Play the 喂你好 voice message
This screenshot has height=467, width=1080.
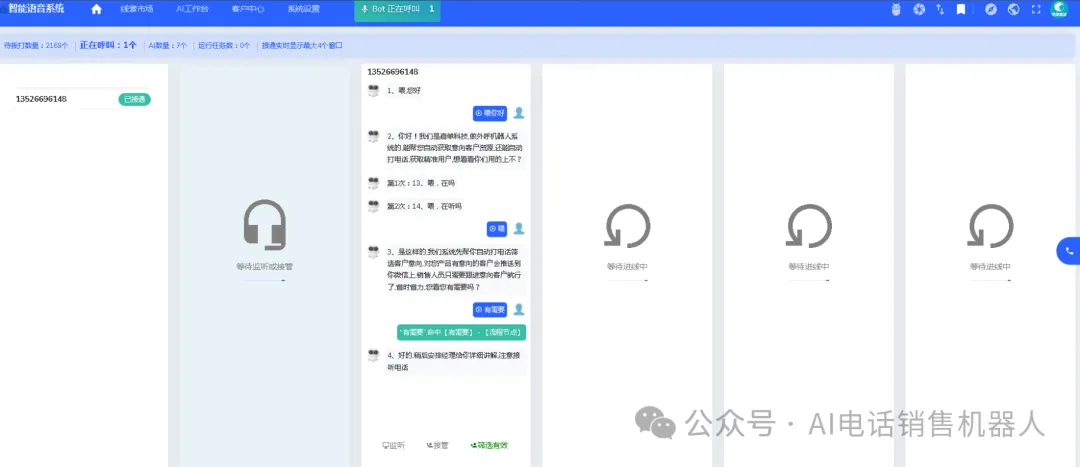point(490,113)
